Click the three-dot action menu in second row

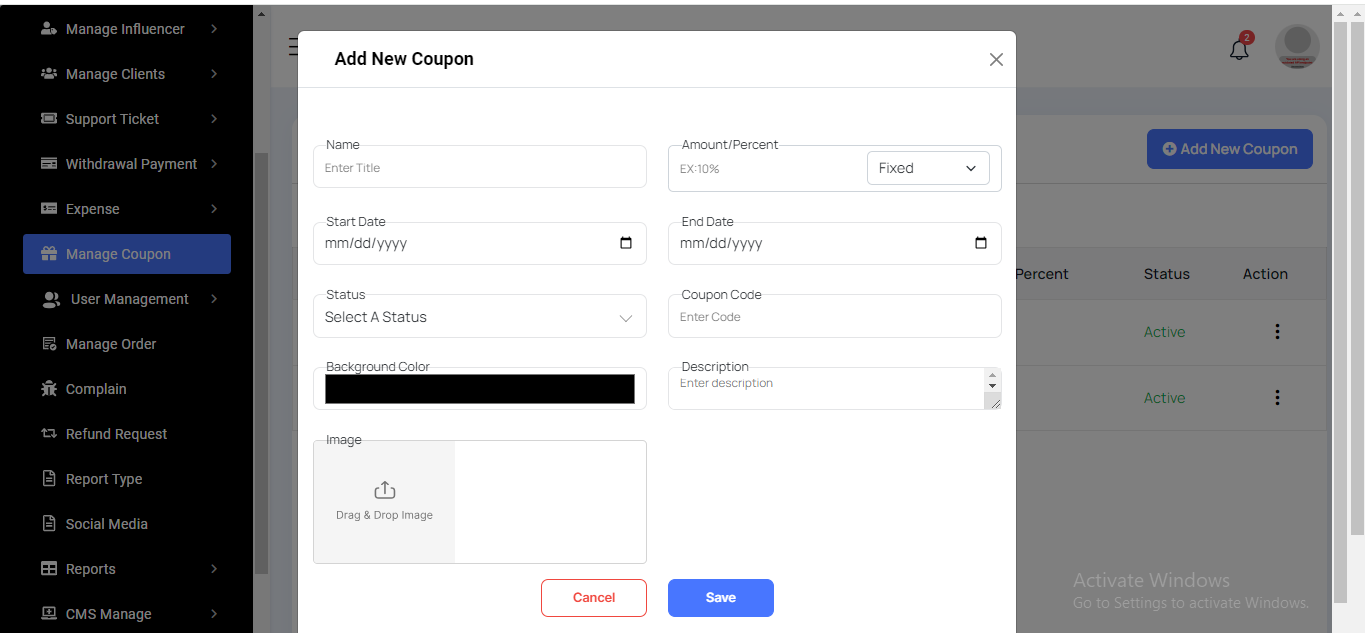pos(1277,398)
